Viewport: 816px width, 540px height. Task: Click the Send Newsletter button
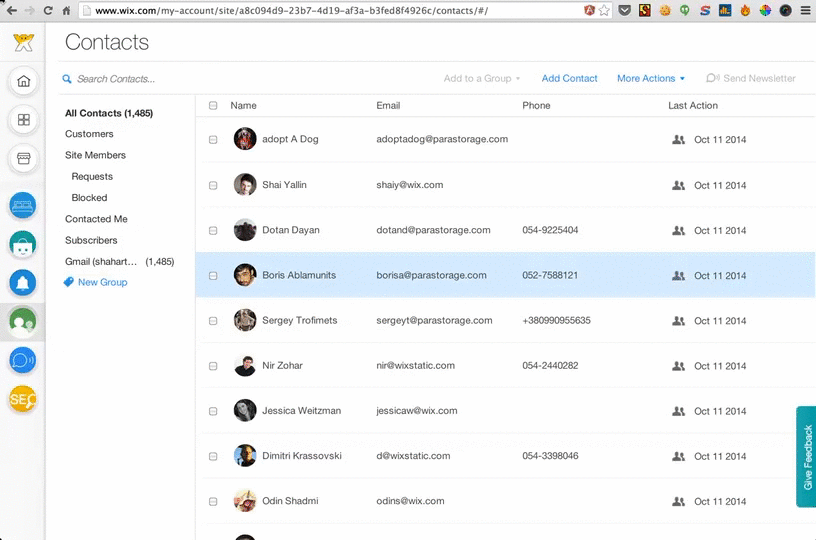pyautogui.click(x=751, y=78)
